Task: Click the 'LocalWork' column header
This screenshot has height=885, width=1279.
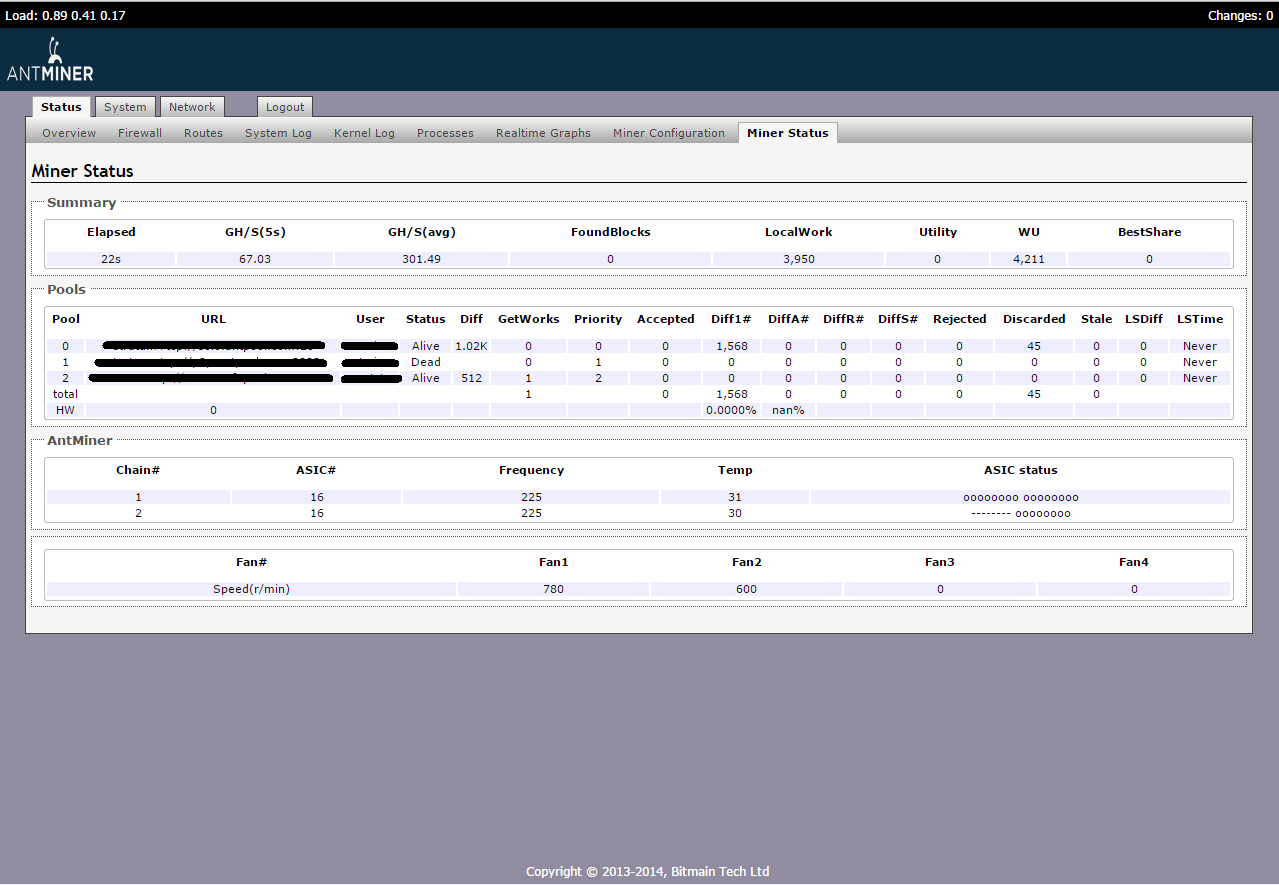Action: (x=799, y=232)
